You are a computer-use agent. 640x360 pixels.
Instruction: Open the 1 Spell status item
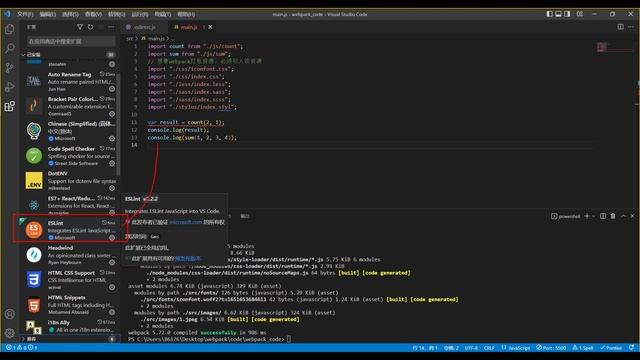(583, 348)
